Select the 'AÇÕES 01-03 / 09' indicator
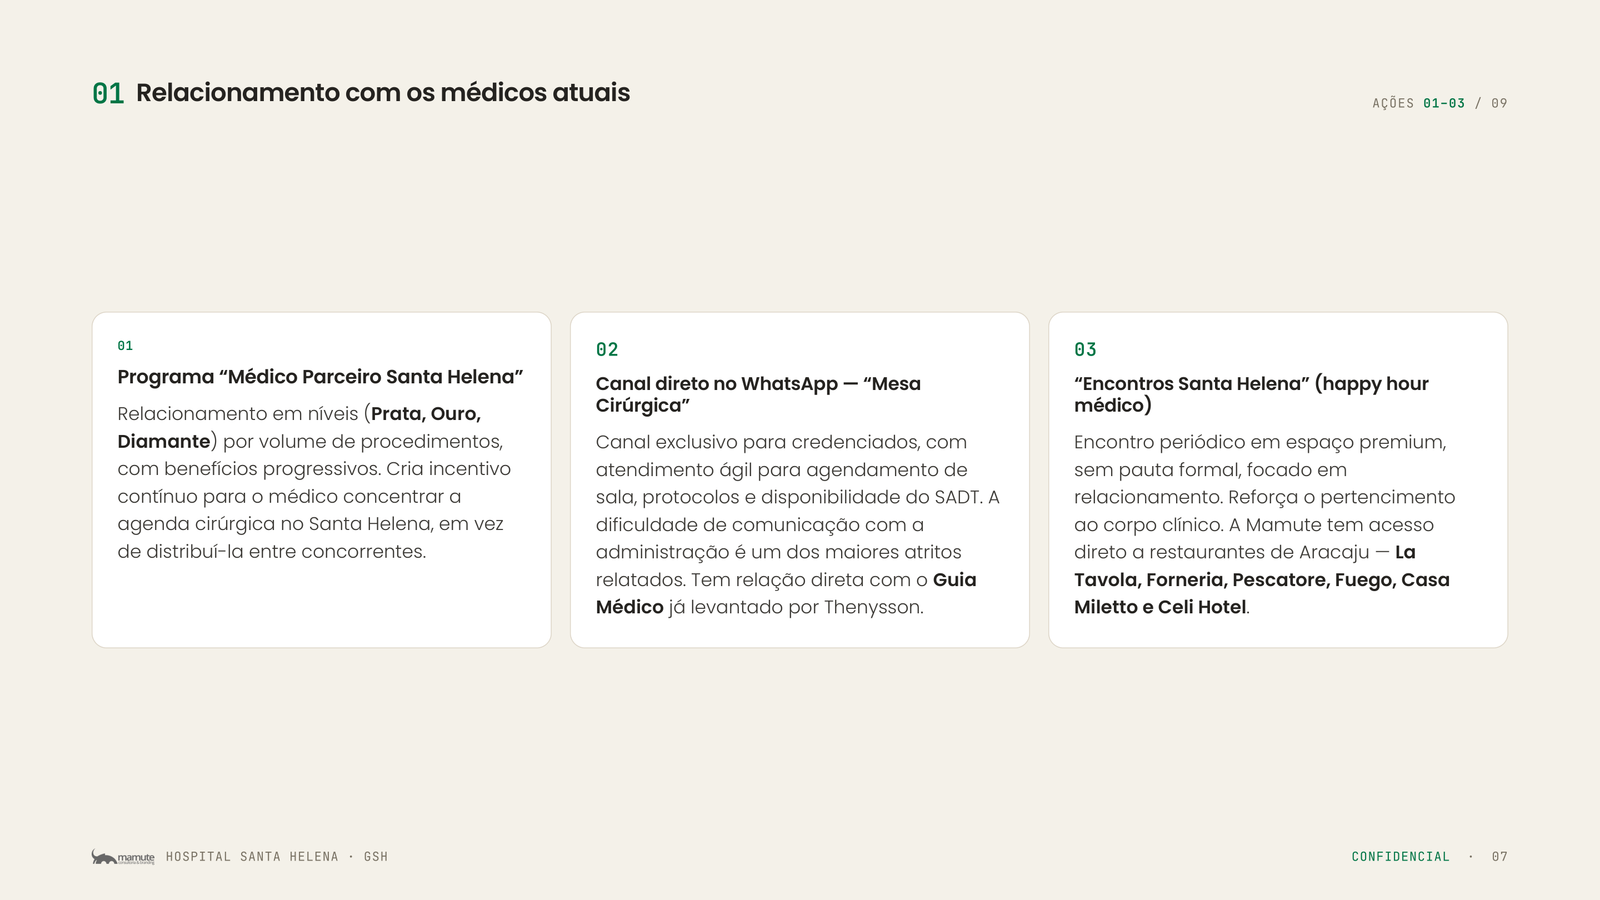The image size is (1600, 900). click(x=1440, y=103)
